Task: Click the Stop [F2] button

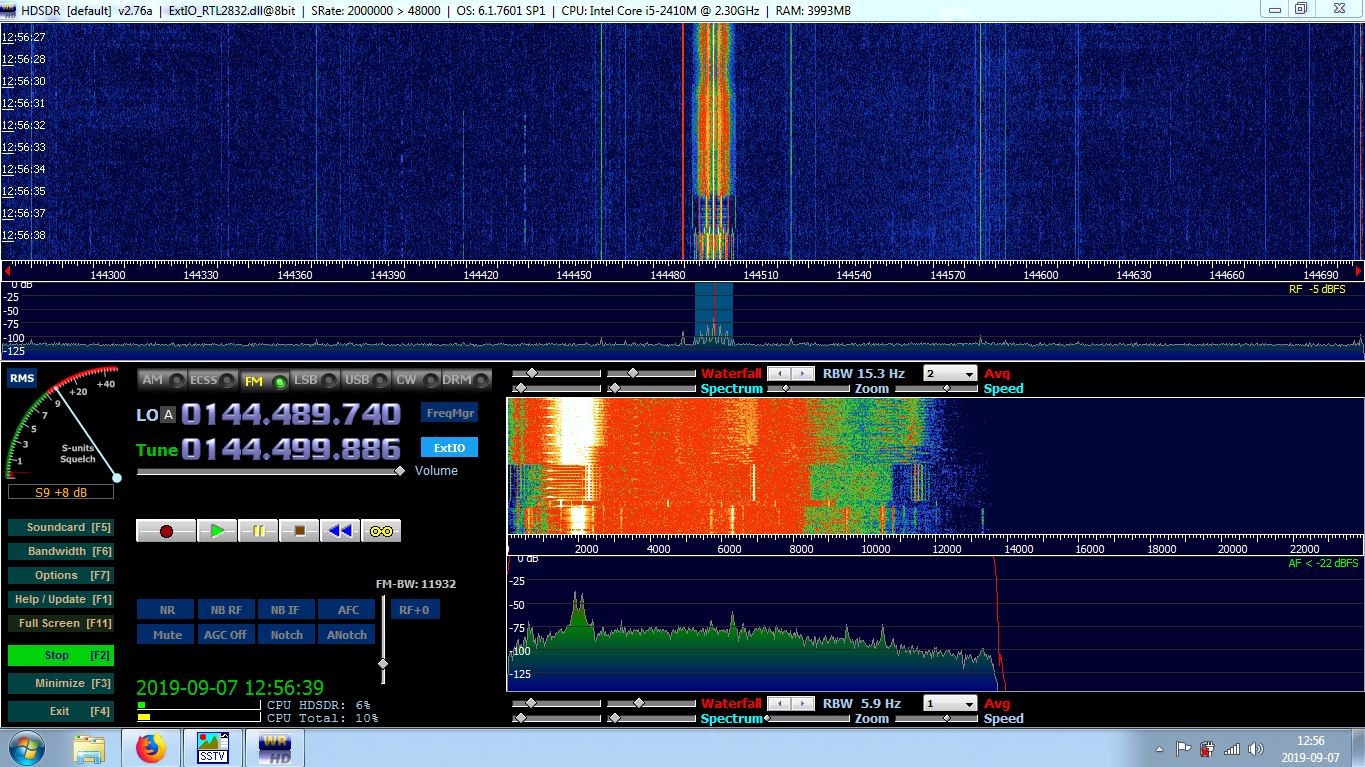Action: click(60, 655)
